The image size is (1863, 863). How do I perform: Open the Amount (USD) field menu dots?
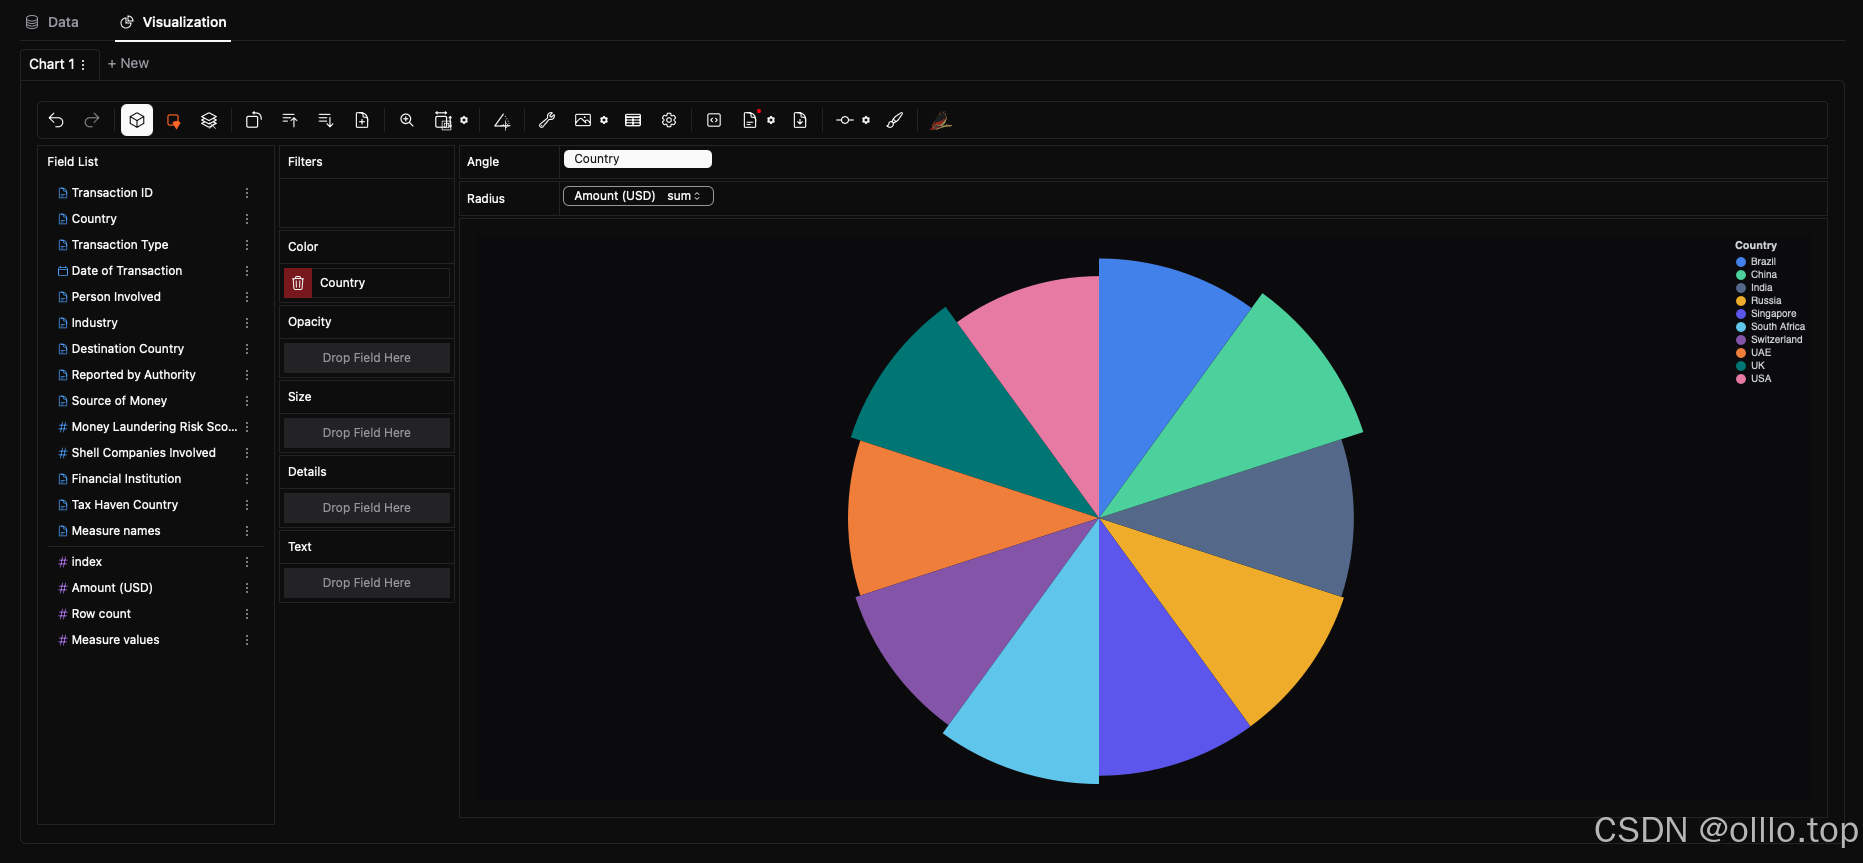coord(247,588)
